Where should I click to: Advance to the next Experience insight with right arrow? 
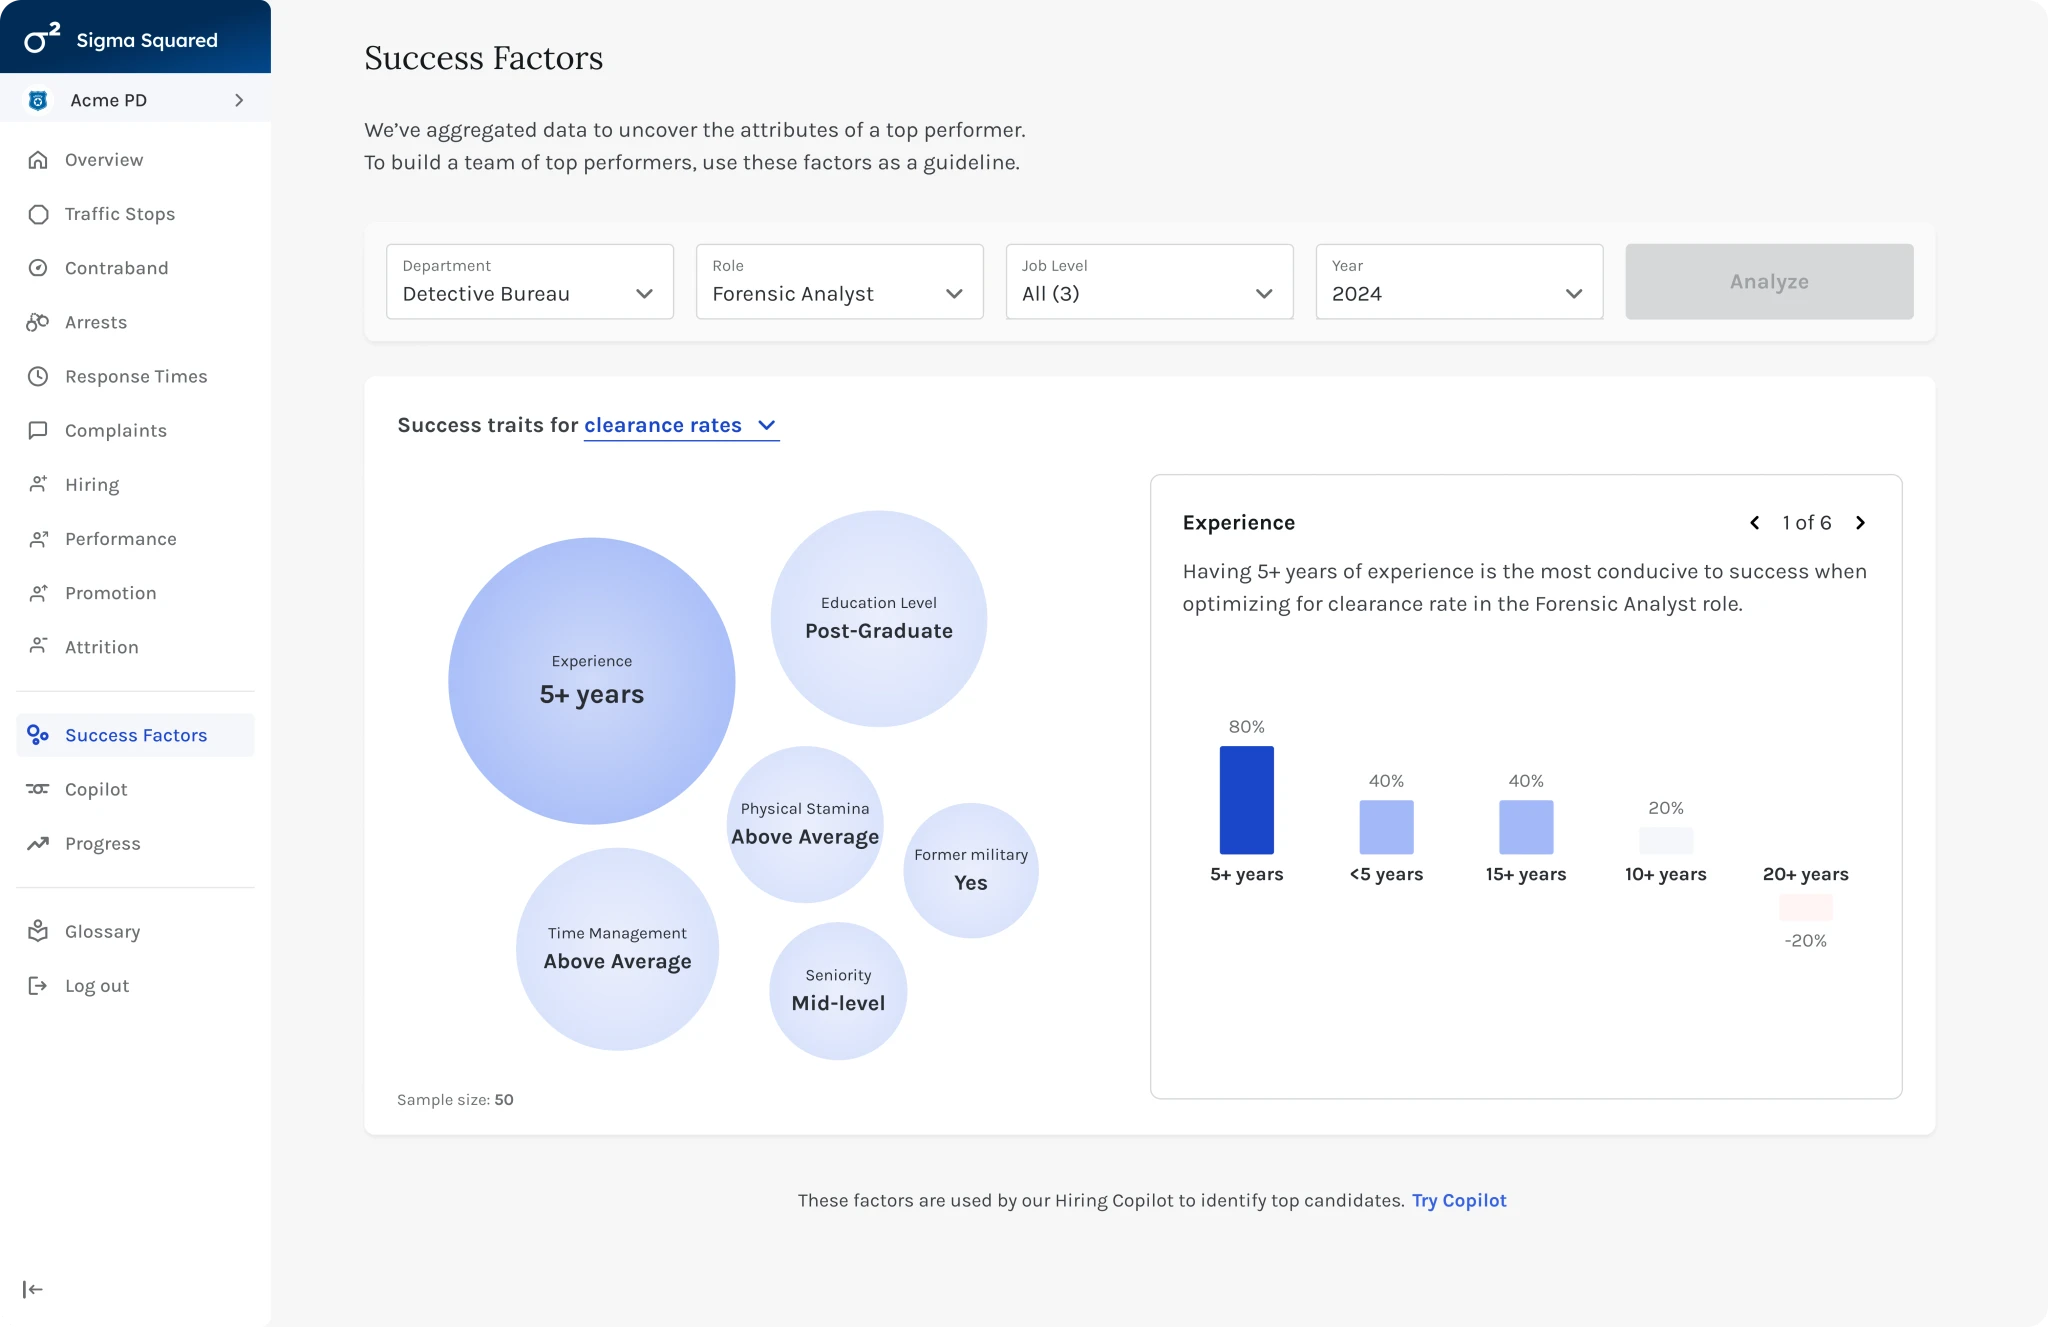tap(1861, 522)
